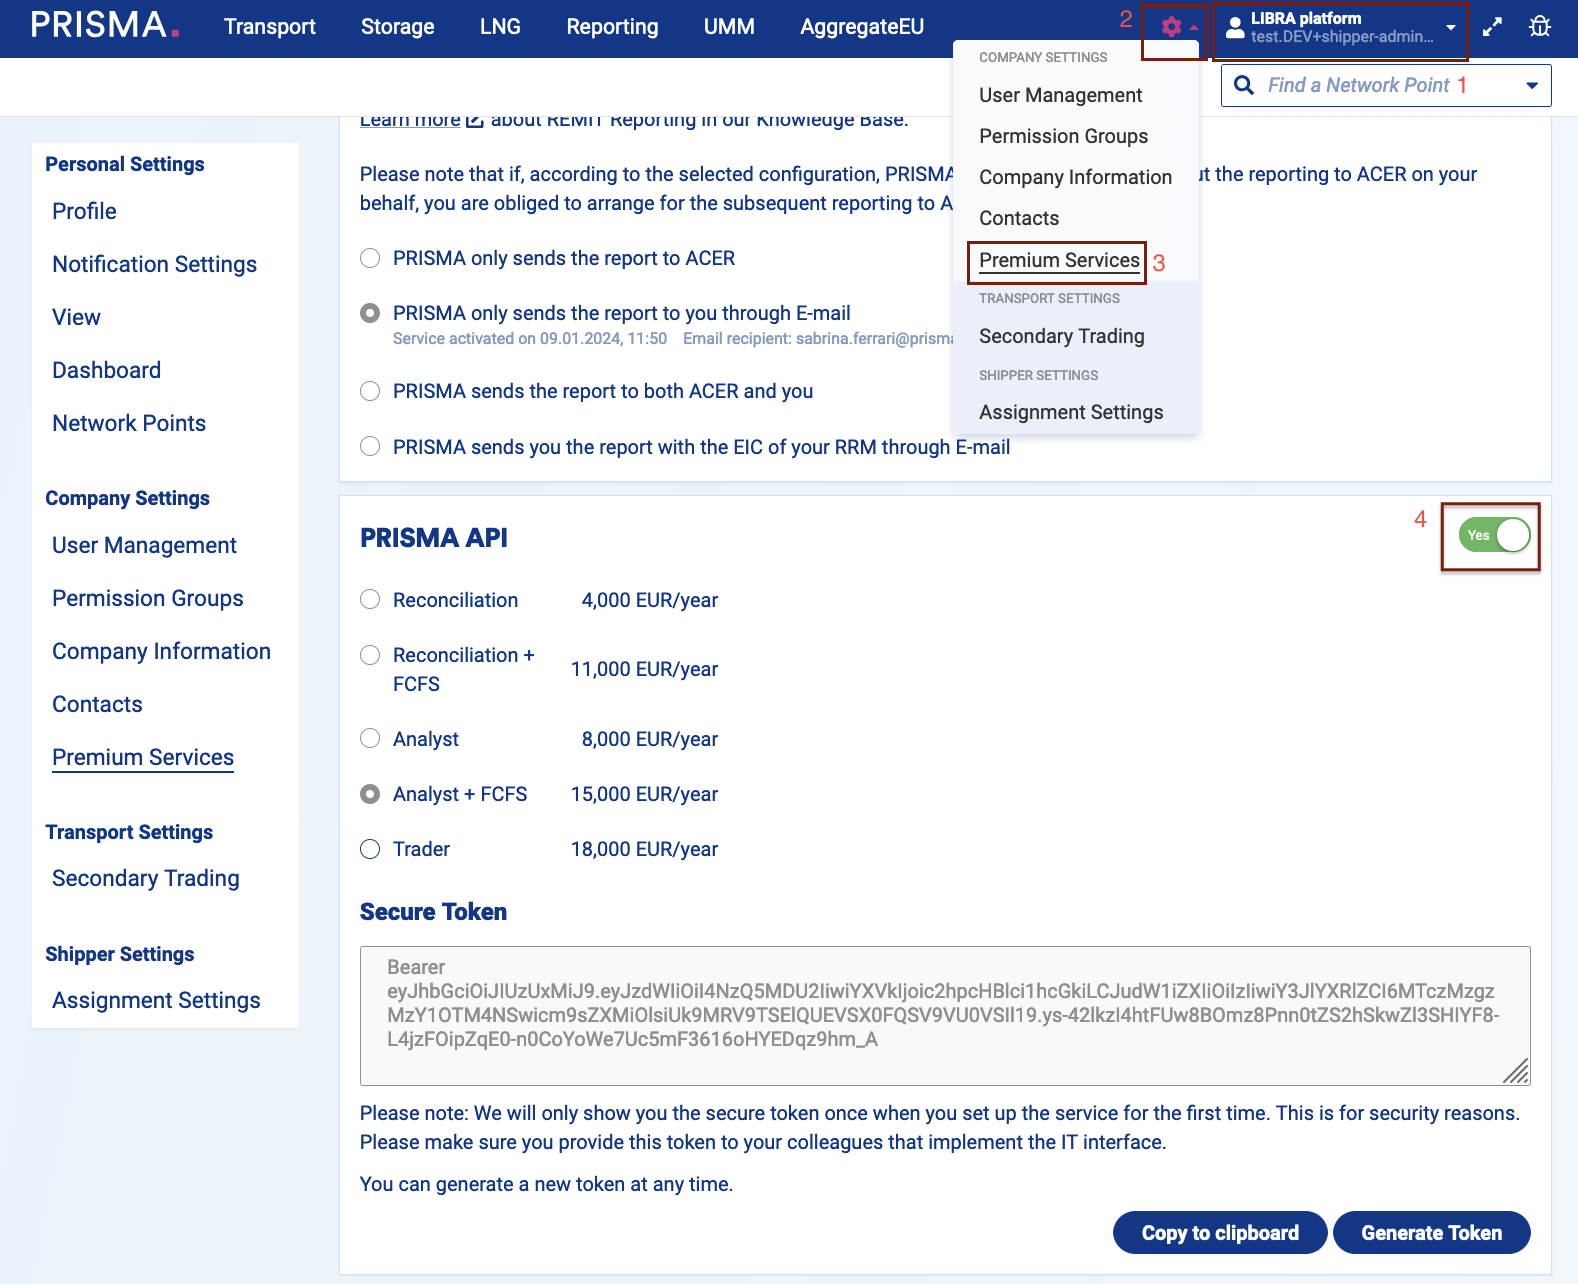1578x1284 pixels.
Task: Follow the Learn more link
Action: [x=410, y=120]
